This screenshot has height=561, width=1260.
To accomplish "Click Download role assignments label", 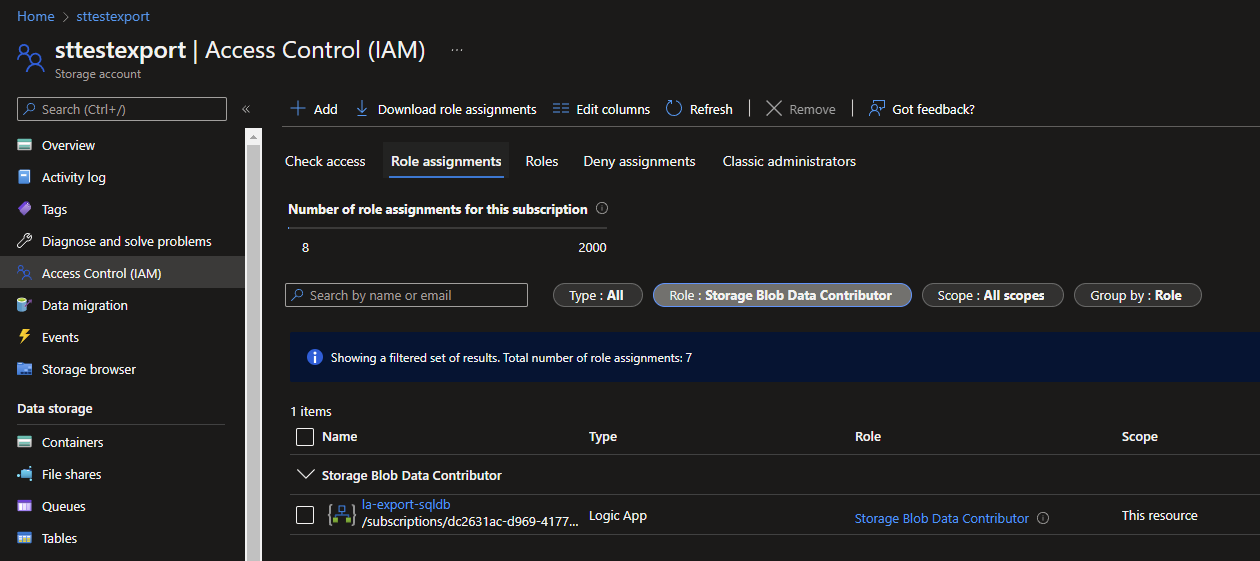I will (457, 109).
